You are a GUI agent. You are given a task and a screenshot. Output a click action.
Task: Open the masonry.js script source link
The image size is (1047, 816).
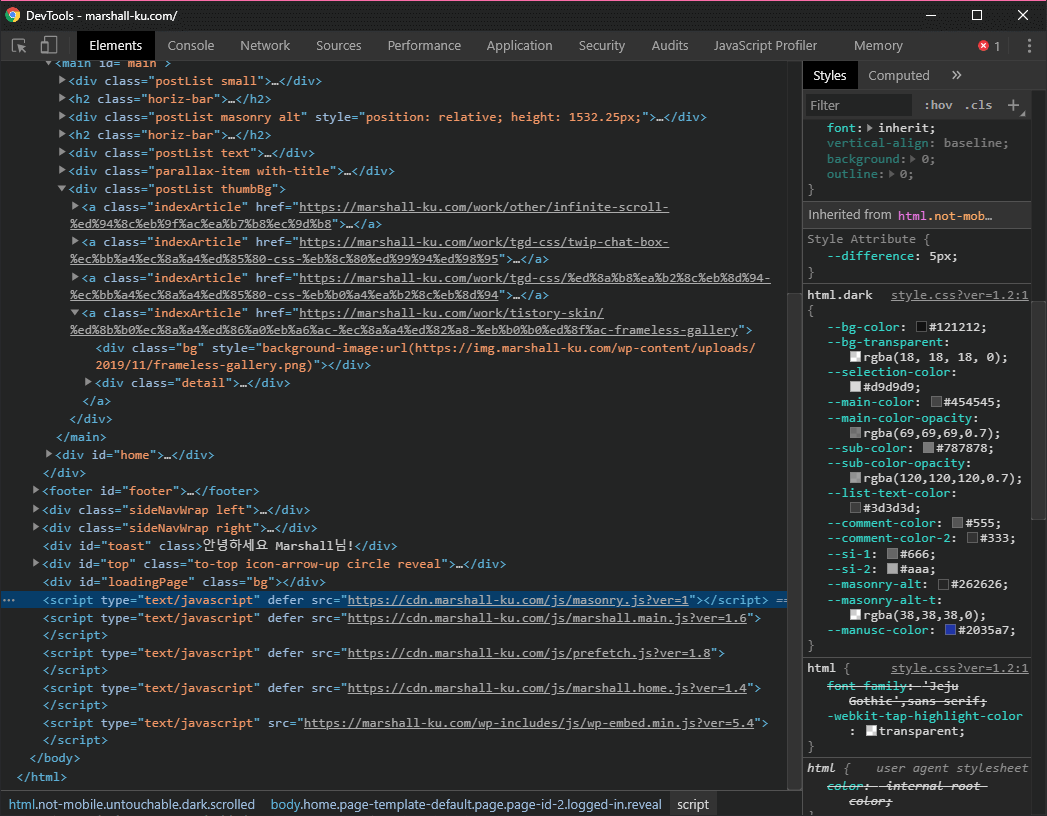tap(520, 600)
